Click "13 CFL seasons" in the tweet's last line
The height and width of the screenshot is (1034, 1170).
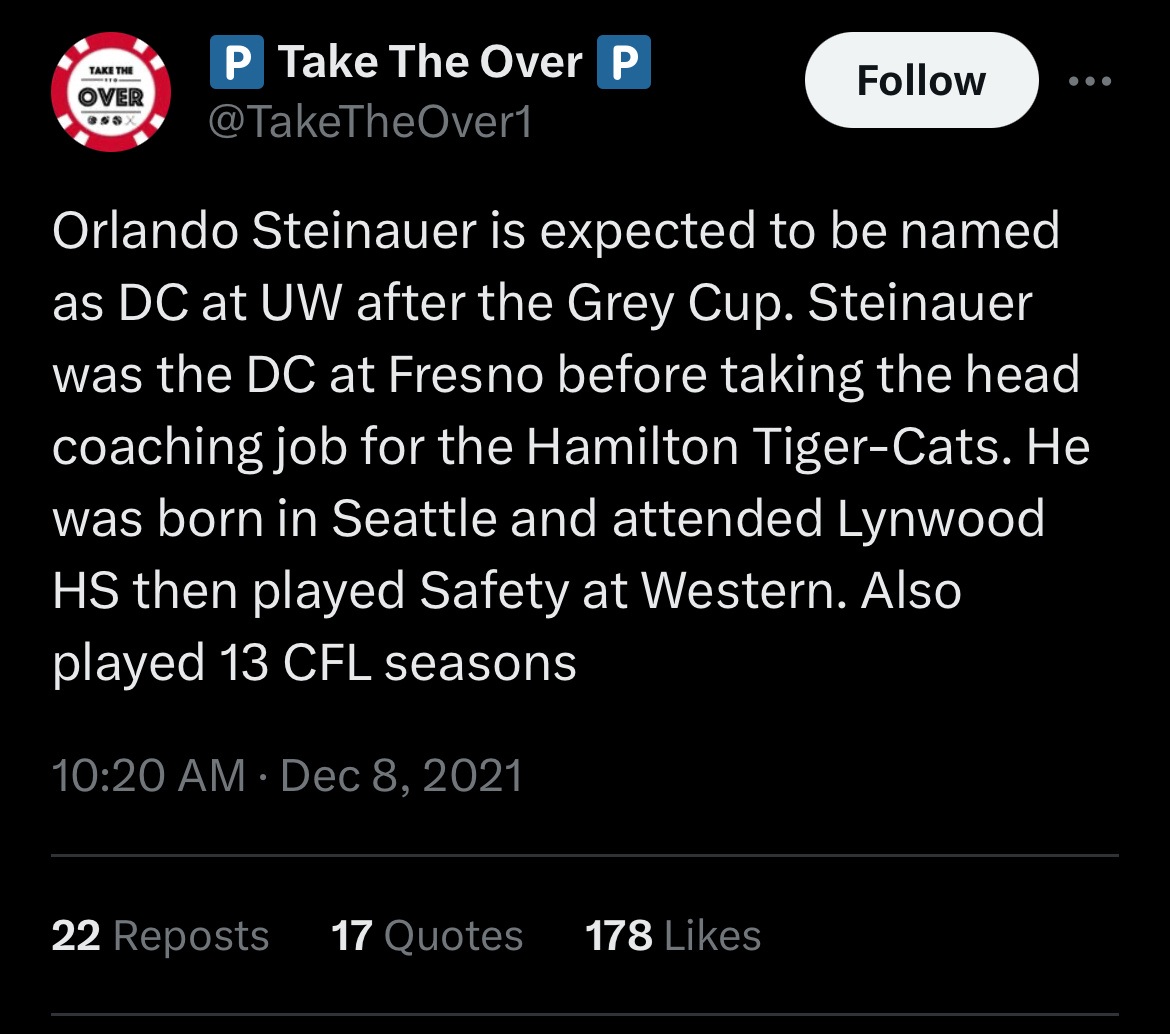(394, 663)
